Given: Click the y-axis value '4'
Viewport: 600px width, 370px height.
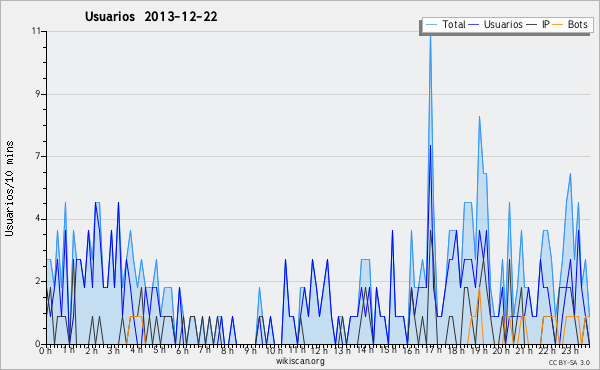Looking at the screenshot, I should (x=38, y=219).
